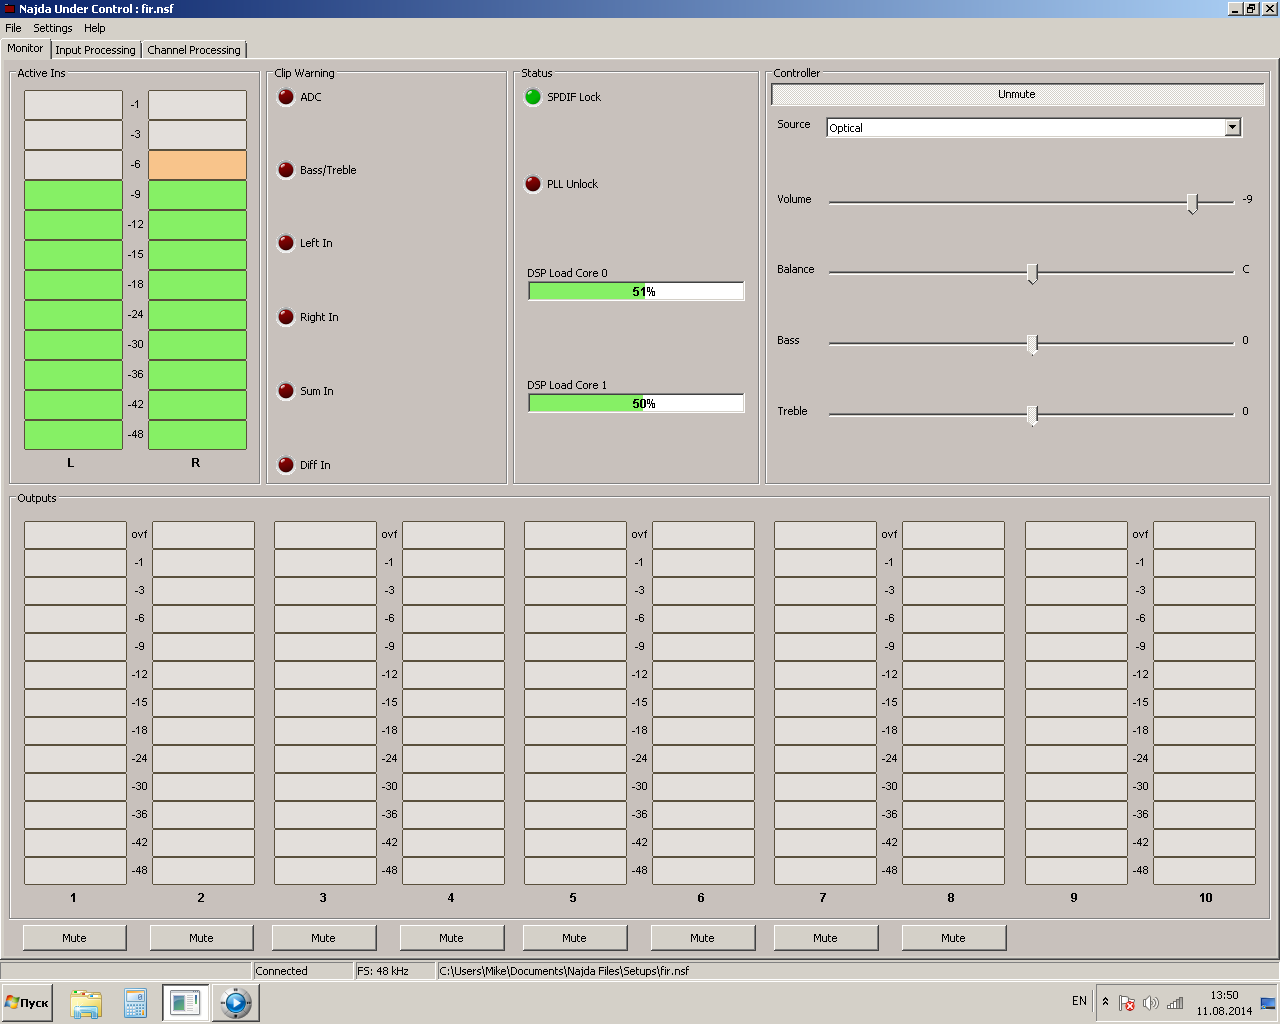The height and width of the screenshot is (1024, 1280).
Task: Click the Bass/Treble clip warning LED
Action: tap(286, 170)
